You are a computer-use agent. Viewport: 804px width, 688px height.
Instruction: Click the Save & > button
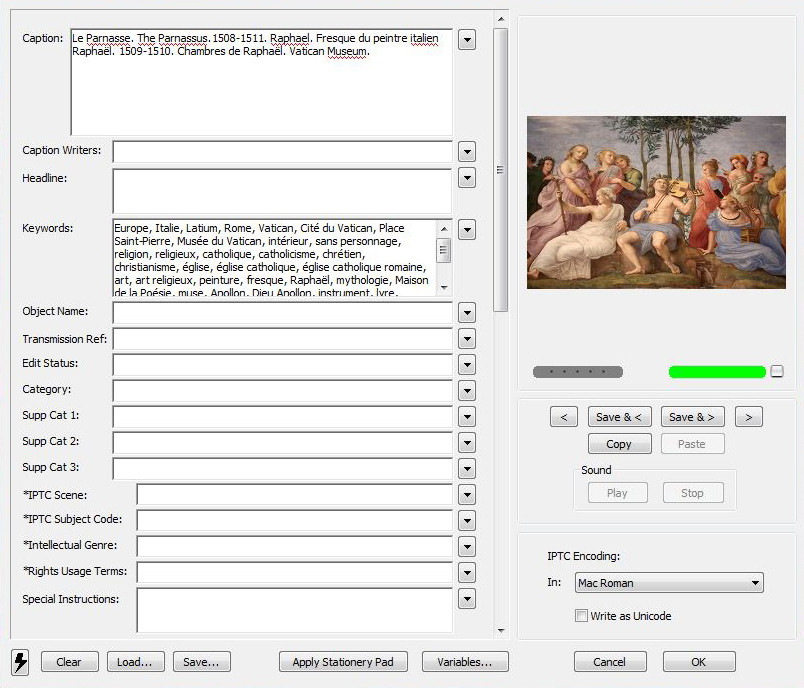(693, 417)
